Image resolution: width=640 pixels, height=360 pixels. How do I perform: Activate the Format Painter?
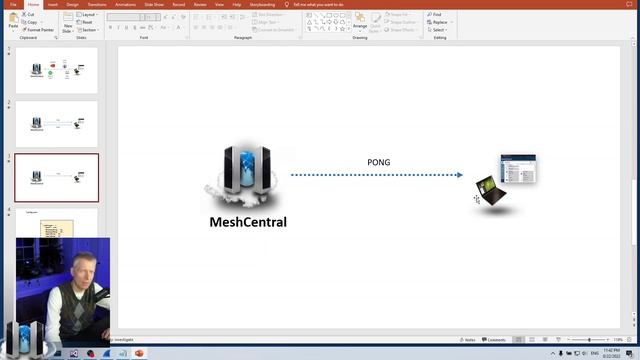click(38, 30)
